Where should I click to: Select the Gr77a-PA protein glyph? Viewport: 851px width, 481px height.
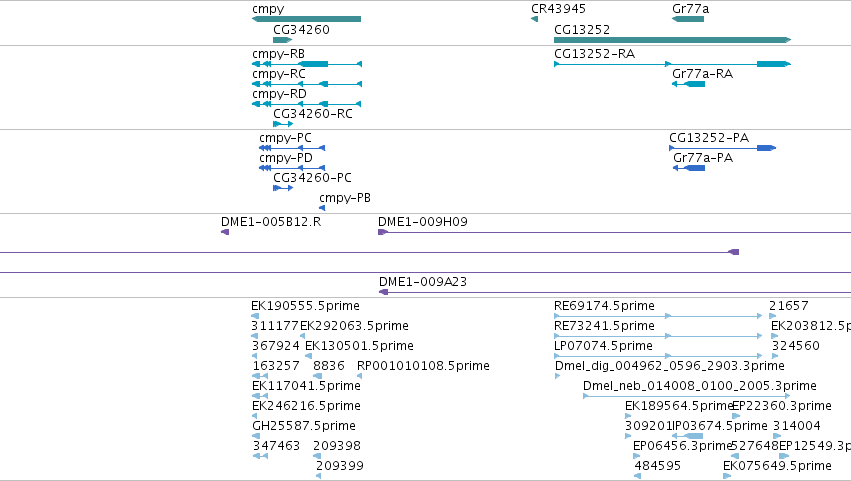click(689, 168)
